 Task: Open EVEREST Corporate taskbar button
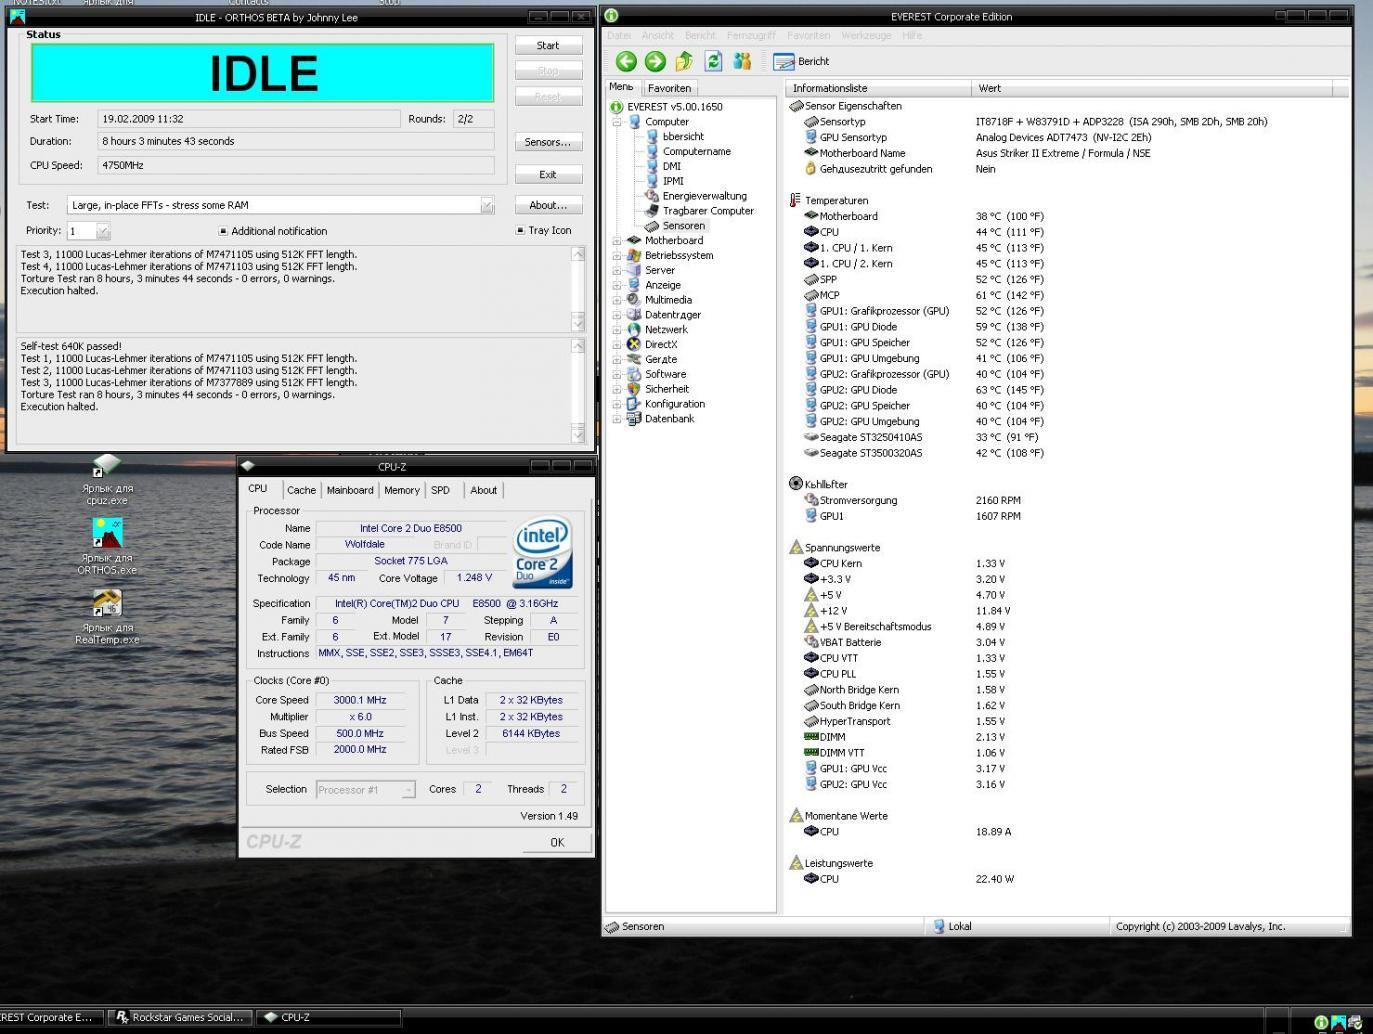(x=50, y=1017)
